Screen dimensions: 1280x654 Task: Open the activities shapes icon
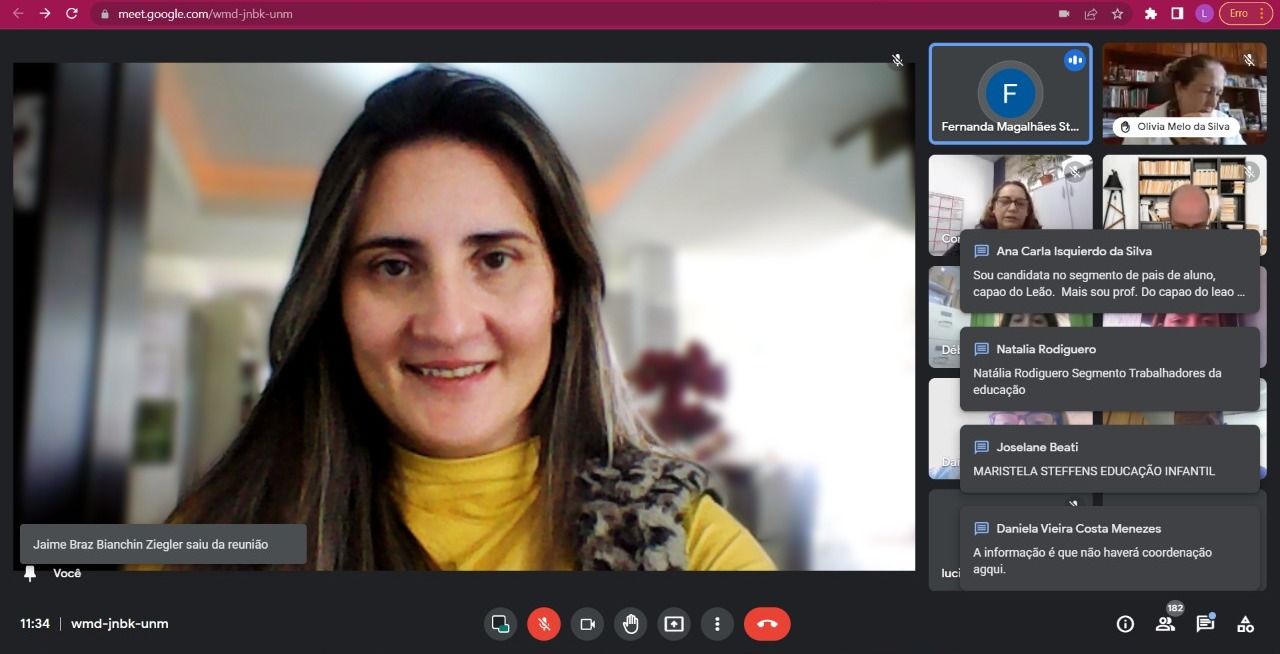tap(1245, 624)
